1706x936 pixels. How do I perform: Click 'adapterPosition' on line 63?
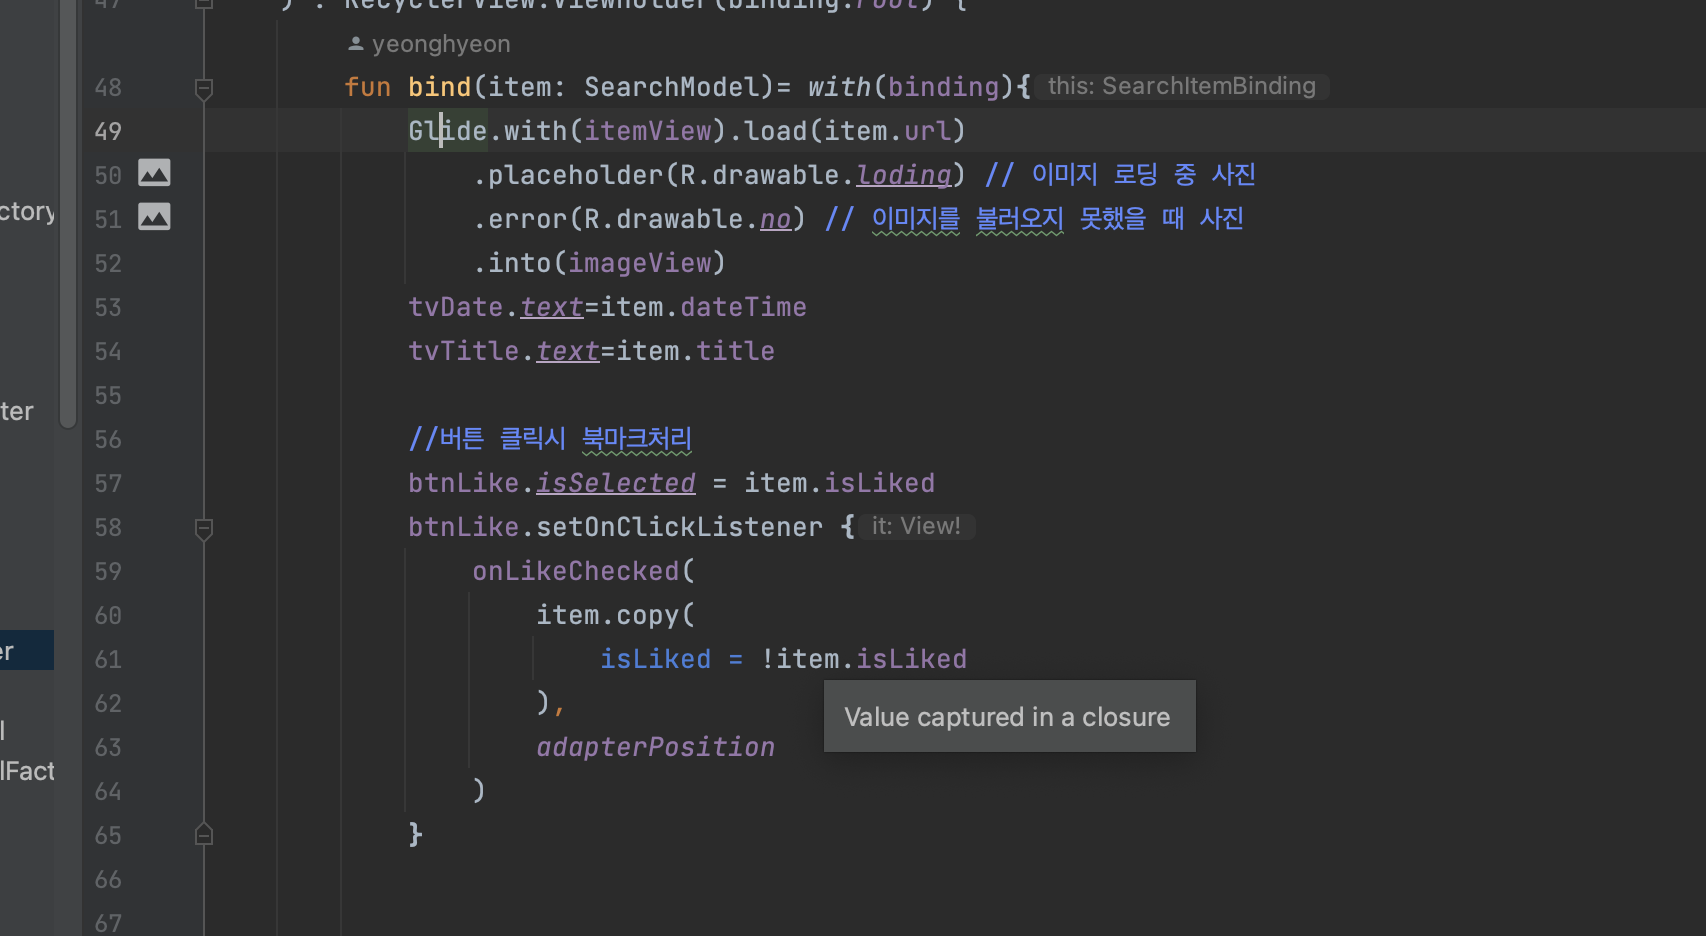656,747
